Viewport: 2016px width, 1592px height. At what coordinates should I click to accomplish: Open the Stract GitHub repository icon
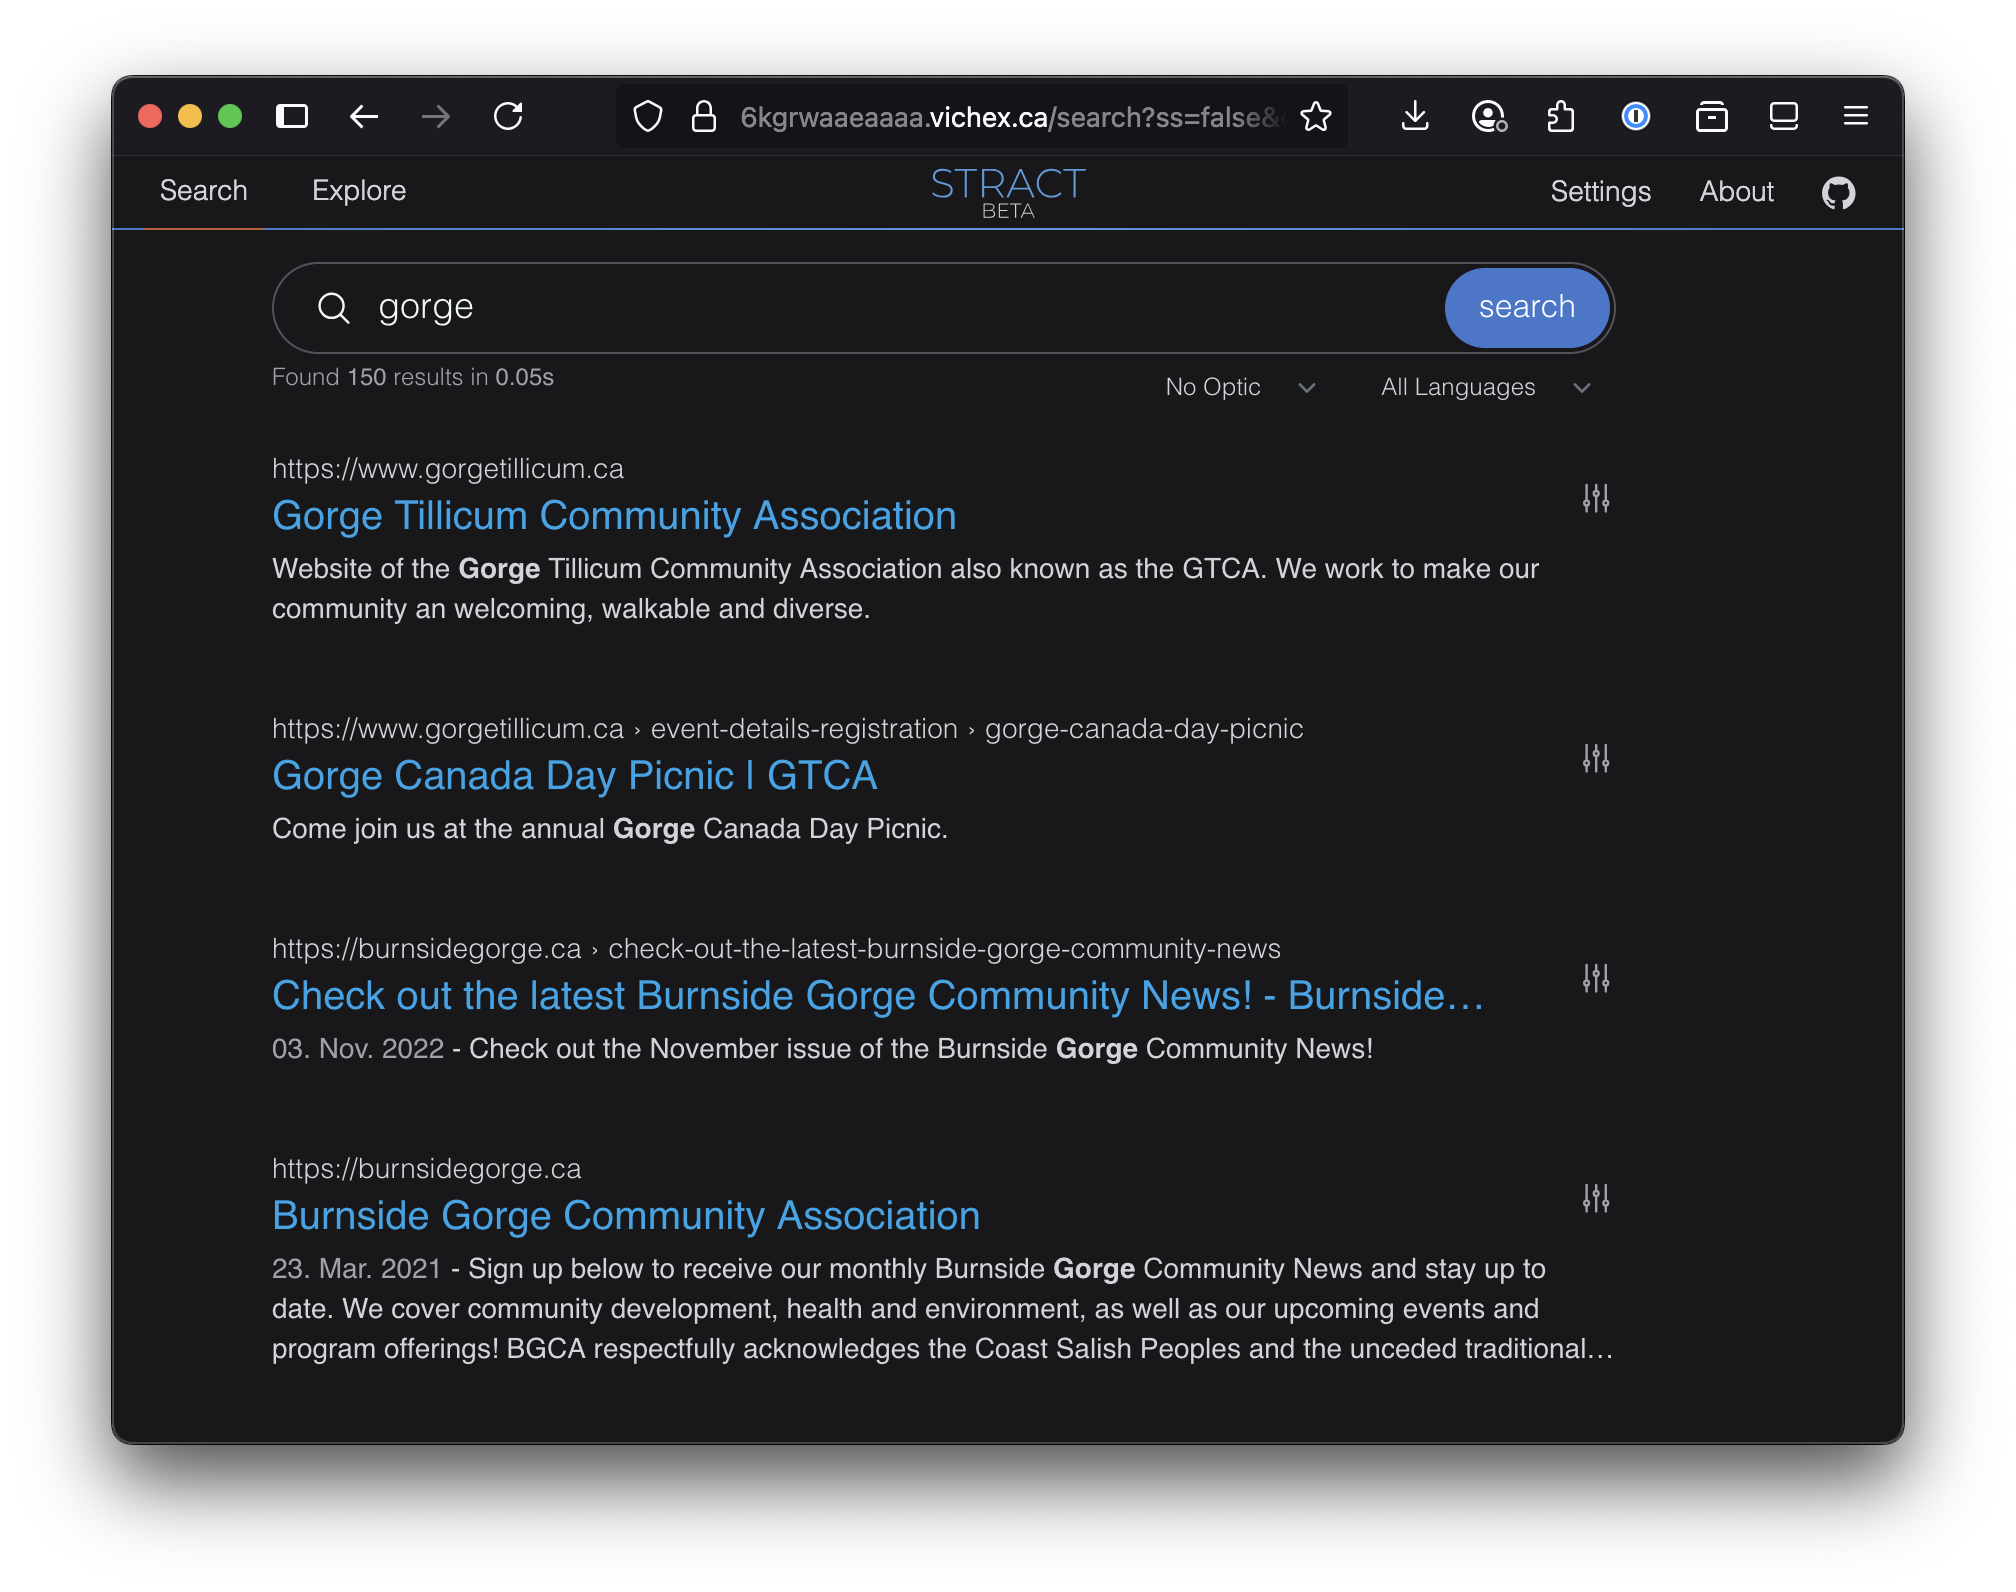coord(1838,192)
